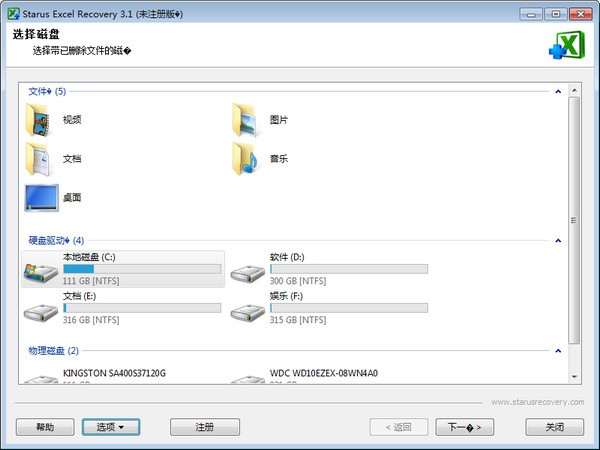Select local disk 本地磁盘 (C:) drive icon
The width and height of the screenshot is (600, 450).
coord(41,271)
